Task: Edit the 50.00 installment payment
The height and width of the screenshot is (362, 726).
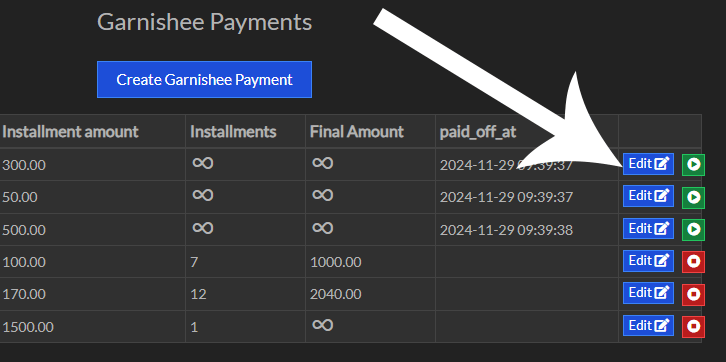Action: pos(648,196)
